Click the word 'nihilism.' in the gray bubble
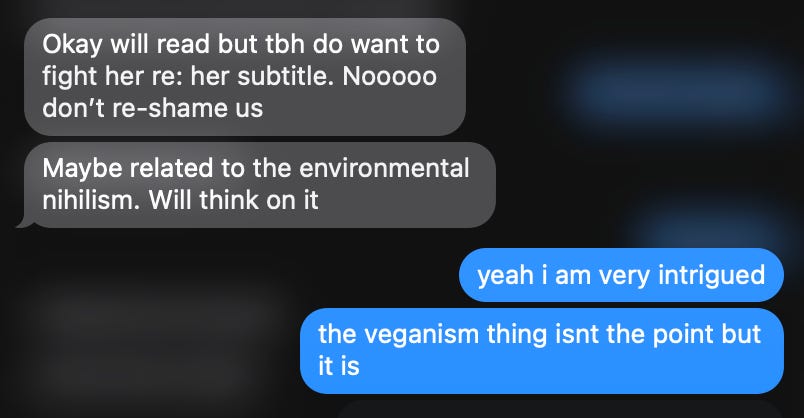 click(x=91, y=200)
